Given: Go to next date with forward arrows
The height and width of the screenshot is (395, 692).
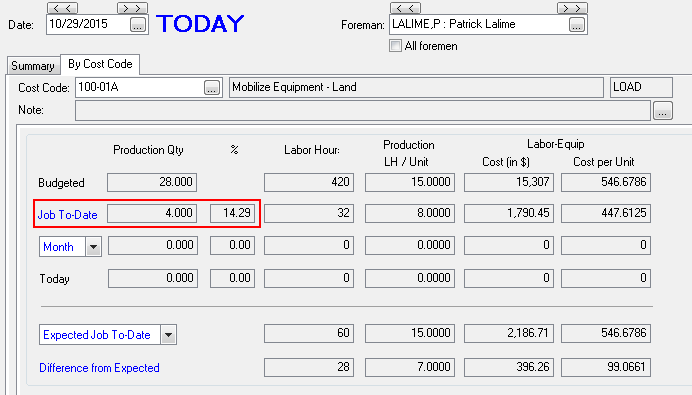Looking at the screenshot, I should (x=132, y=8).
